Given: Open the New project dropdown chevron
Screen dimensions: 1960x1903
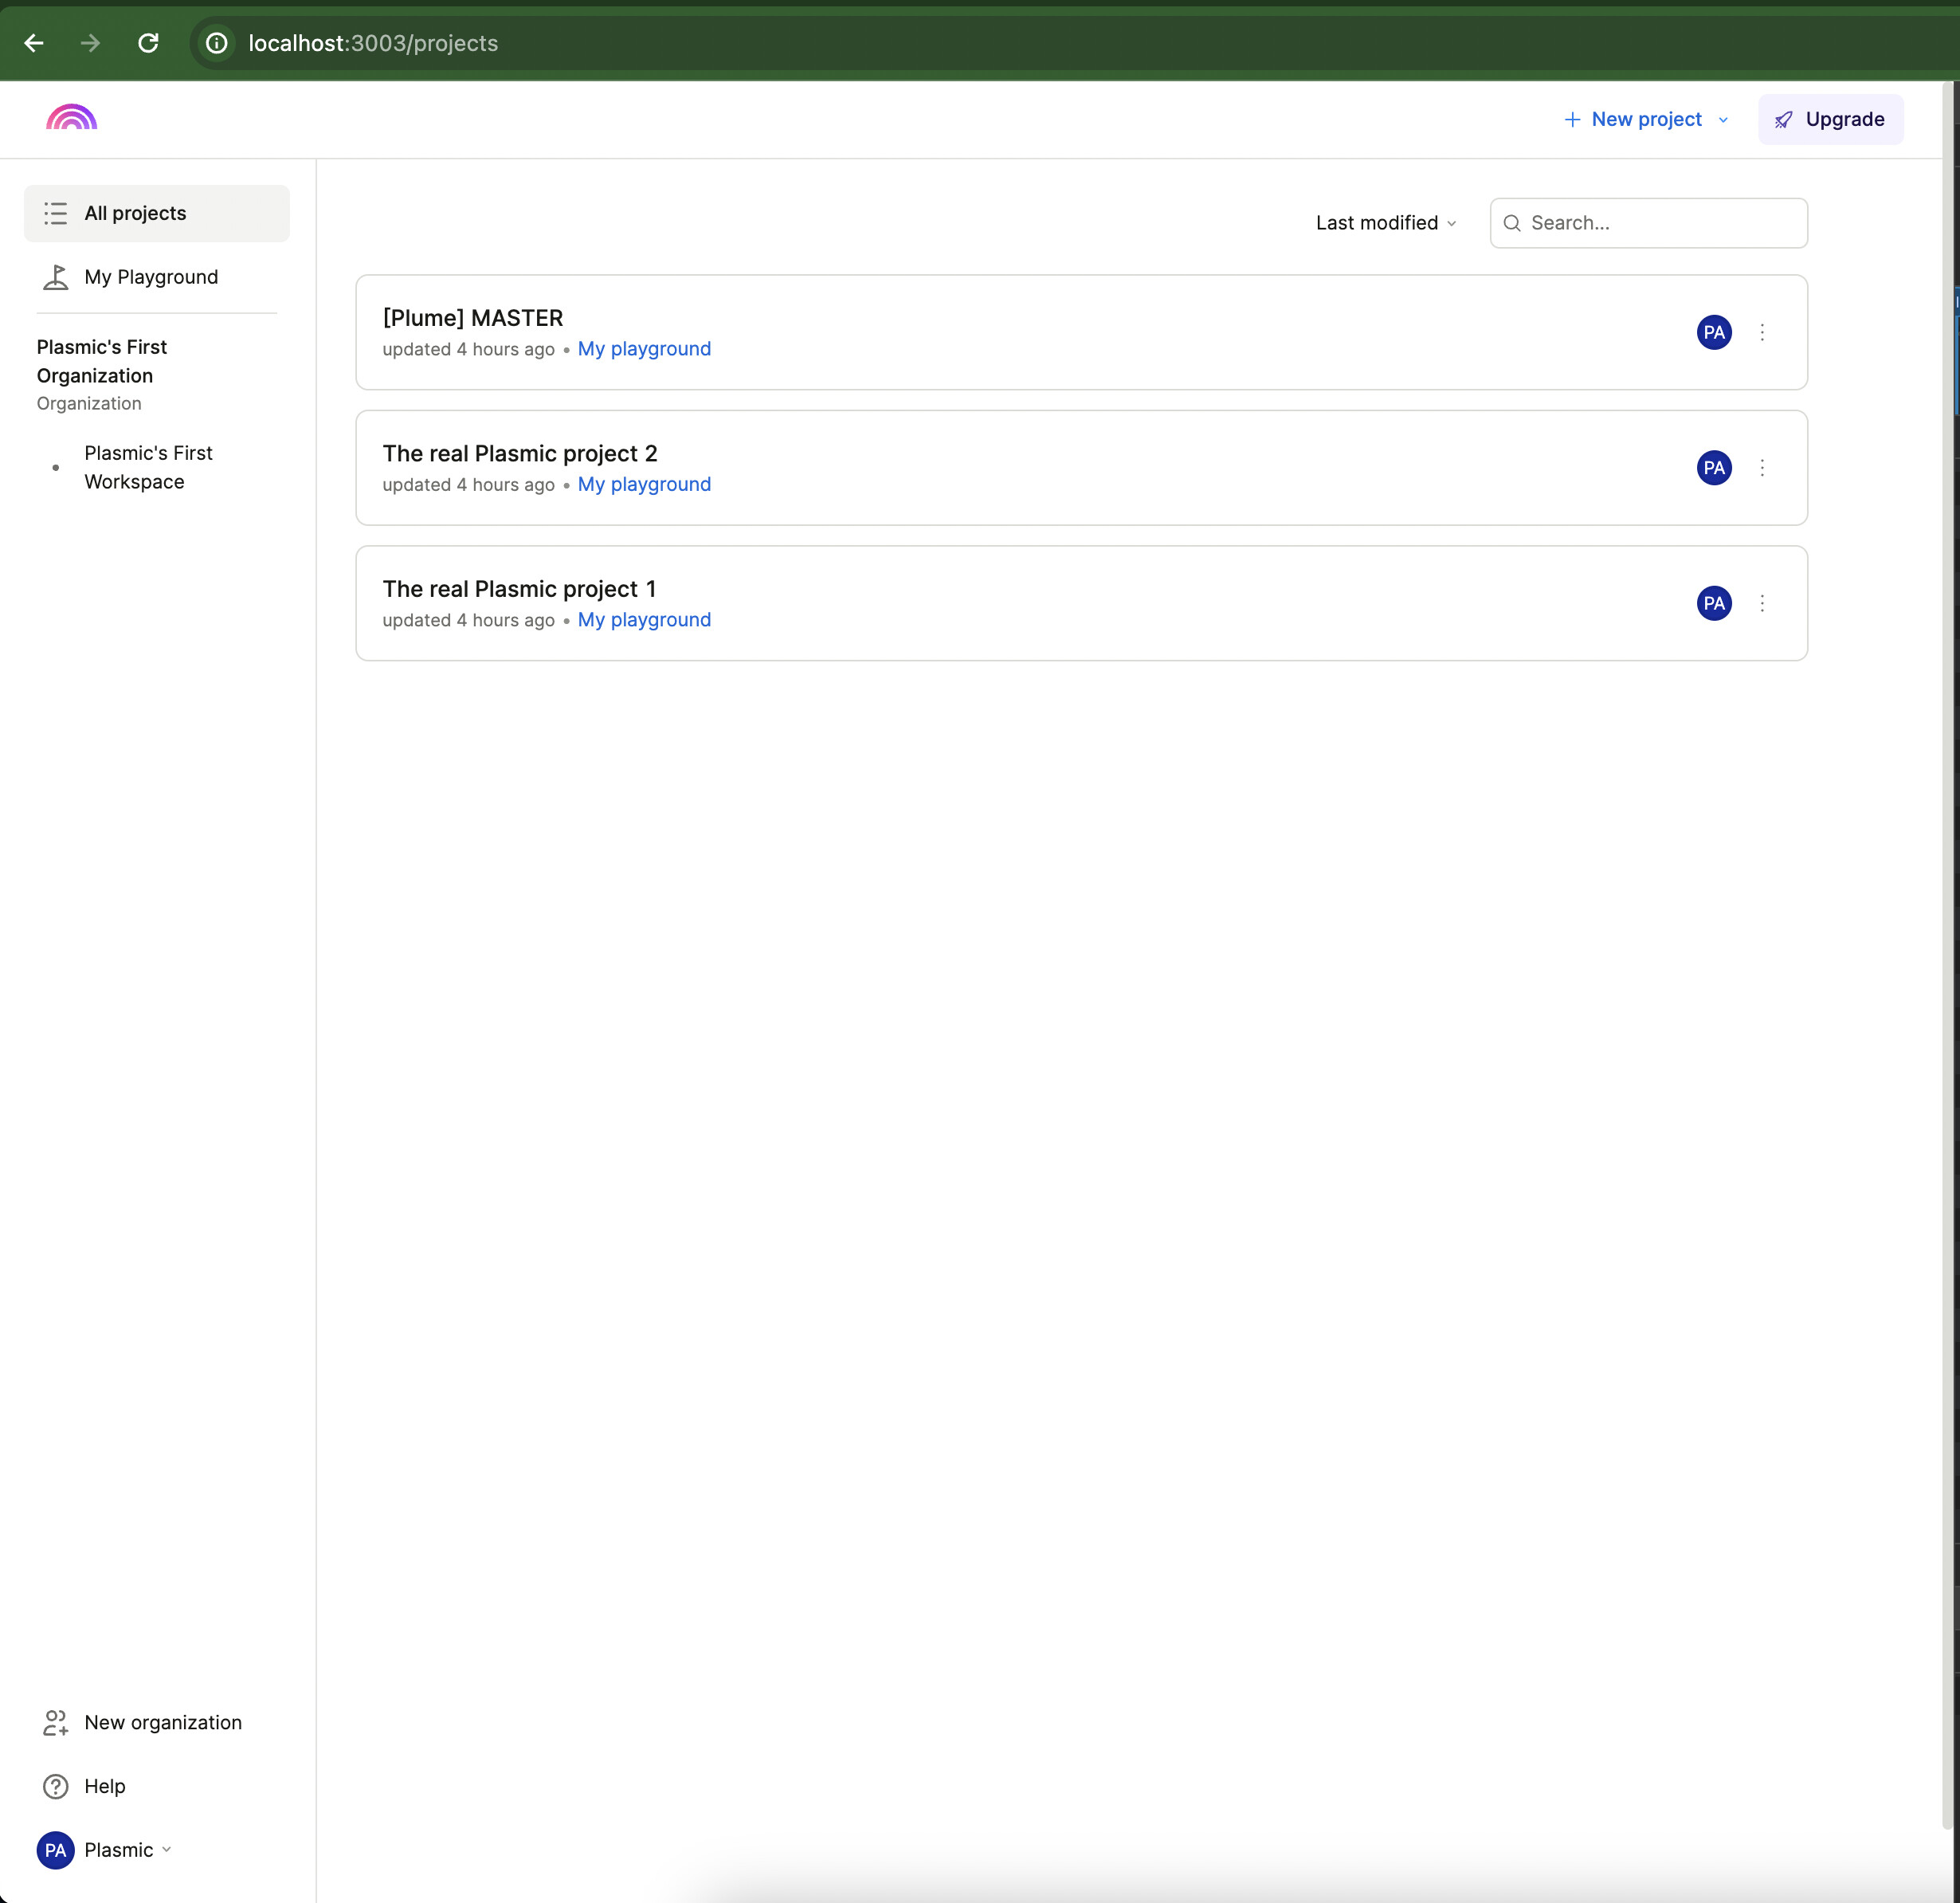Looking at the screenshot, I should tap(1723, 120).
